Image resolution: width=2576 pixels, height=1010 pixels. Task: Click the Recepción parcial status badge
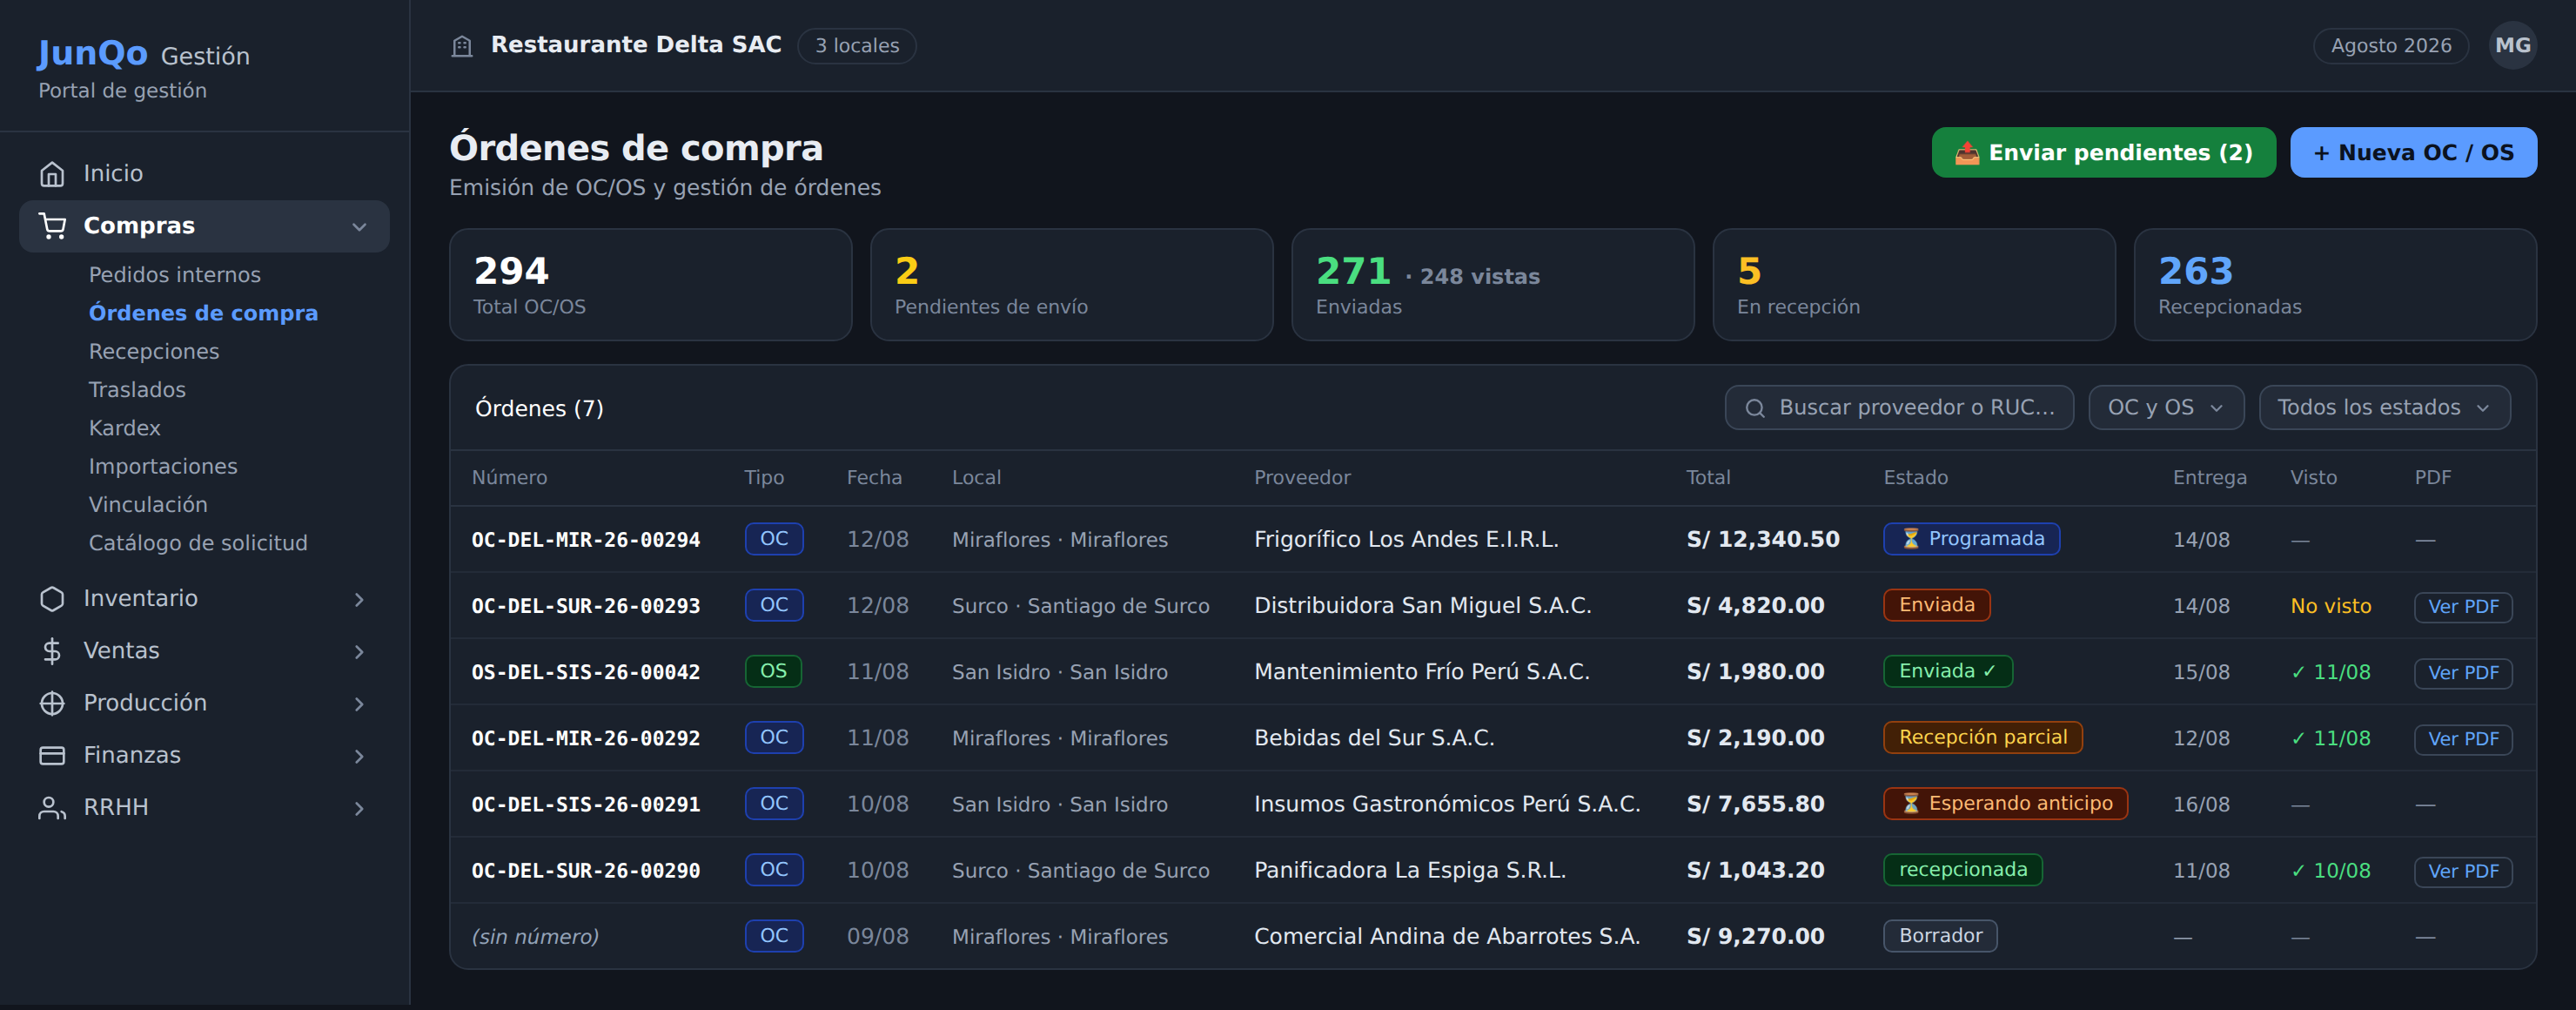click(x=1983, y=737)
